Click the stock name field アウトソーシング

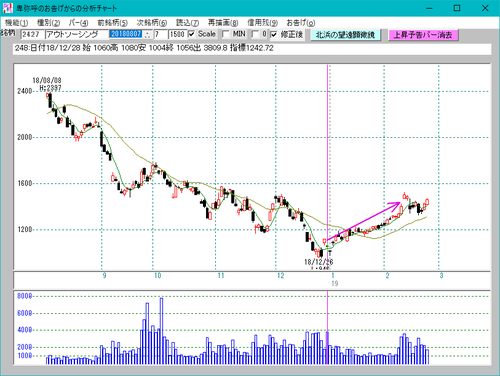tap(77, 34)
